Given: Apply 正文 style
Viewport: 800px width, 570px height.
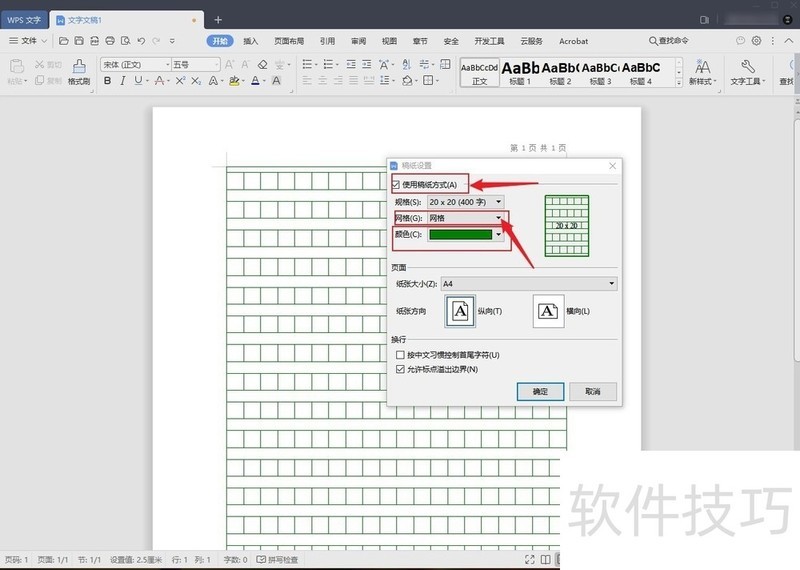Looking at the screenshot, I should pos(480,73).
